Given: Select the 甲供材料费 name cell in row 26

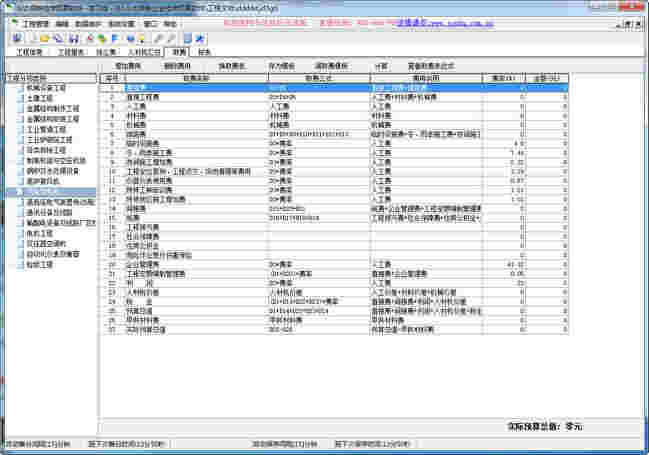Looking at the screenshot, I should [196, 320].
